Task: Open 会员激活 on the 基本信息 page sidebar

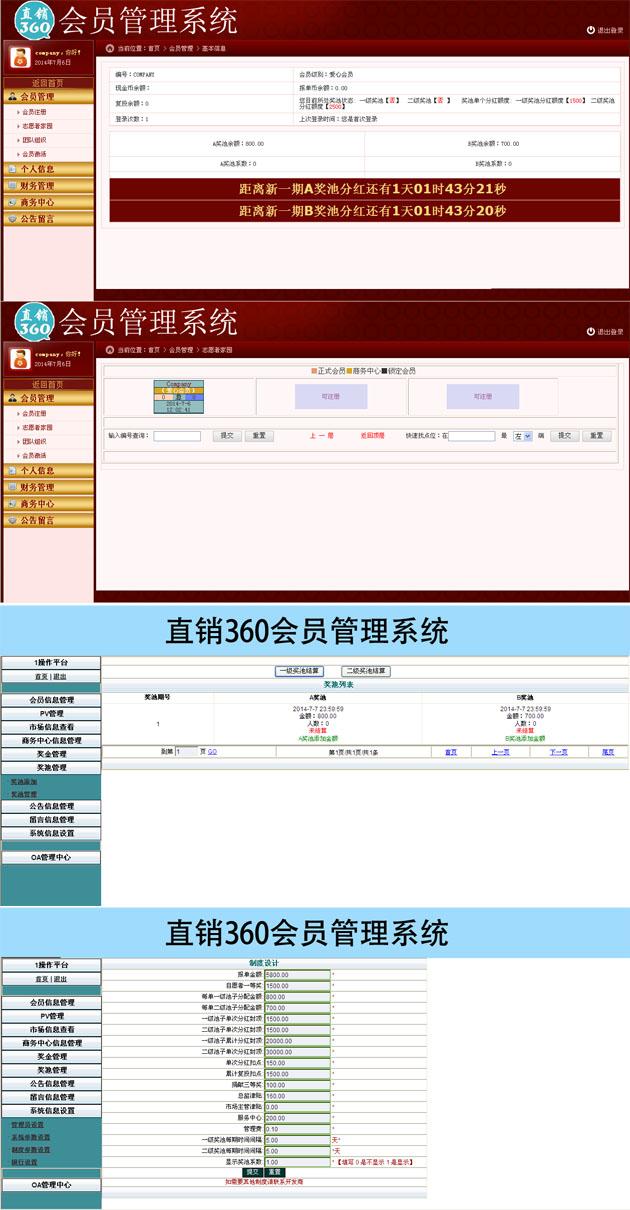Action: pos(34,154)
